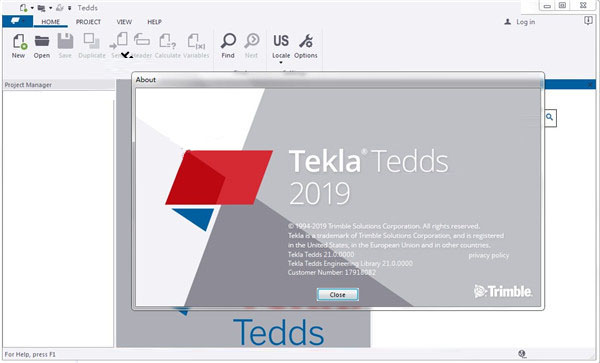Click the status bar globe icon
This screenshot has height=363, width=600.
pyautogui.click(x=522, y=354)
